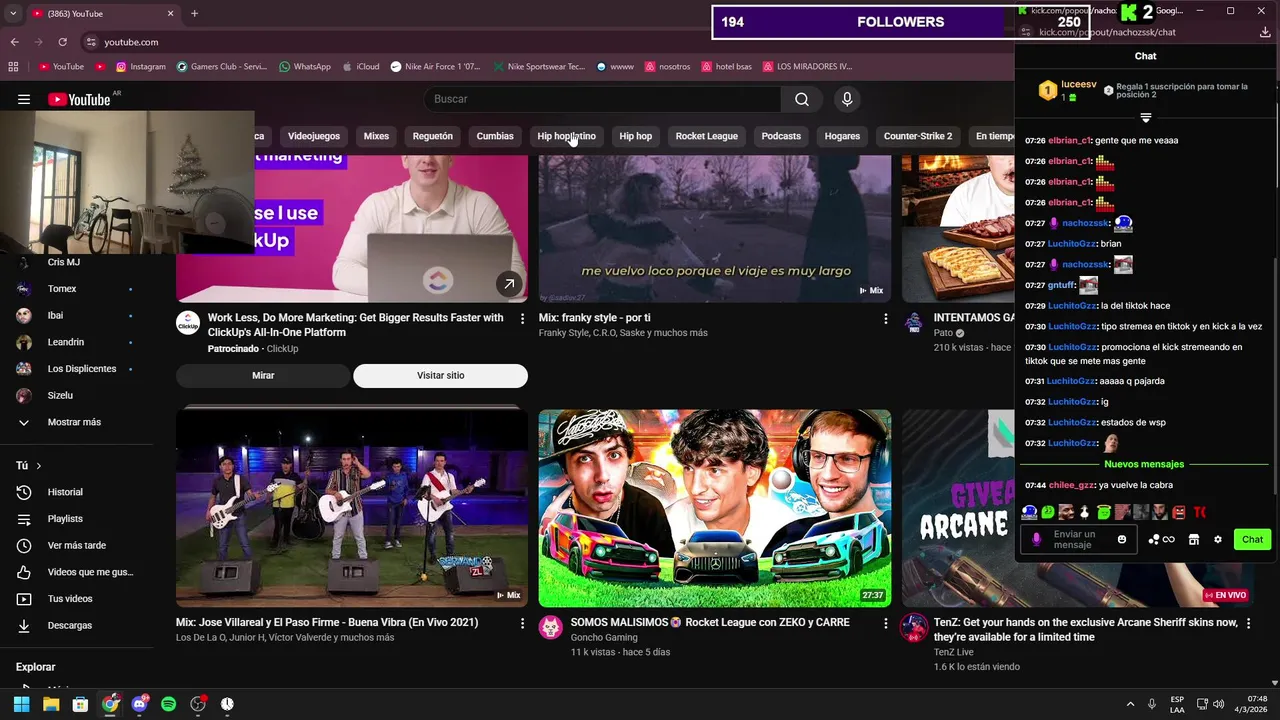Select the Rocket League filter chip
Viewport: 1280px width, 720px height.
(706, 136)
